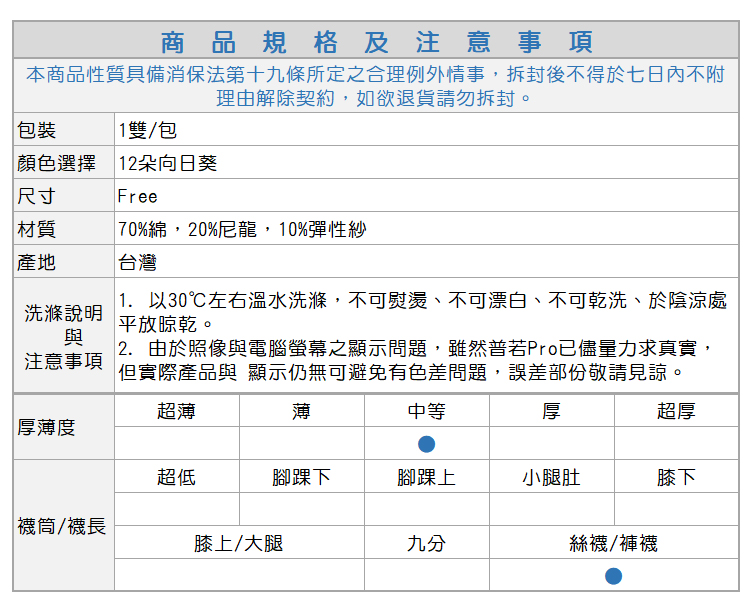The height and width of the screenshot is (614, 750).
Task: Select the 超厚 thickness column header
Action: coord(676,411)
